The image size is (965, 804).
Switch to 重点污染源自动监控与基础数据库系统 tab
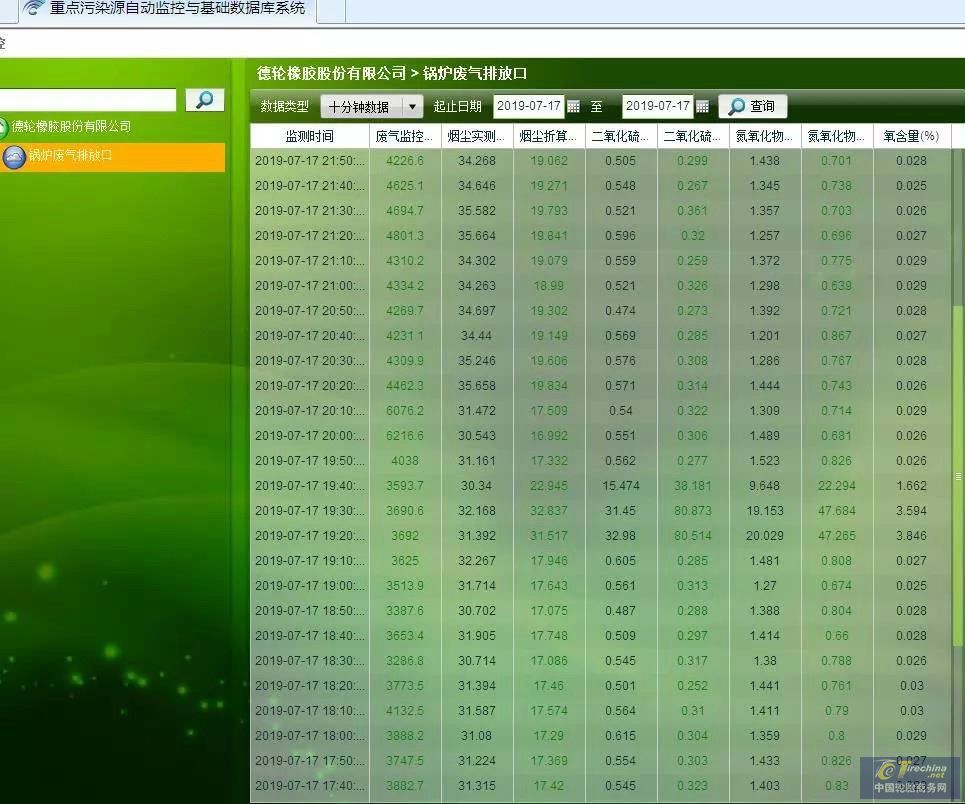pyautogui.click(x=167, y=10)
